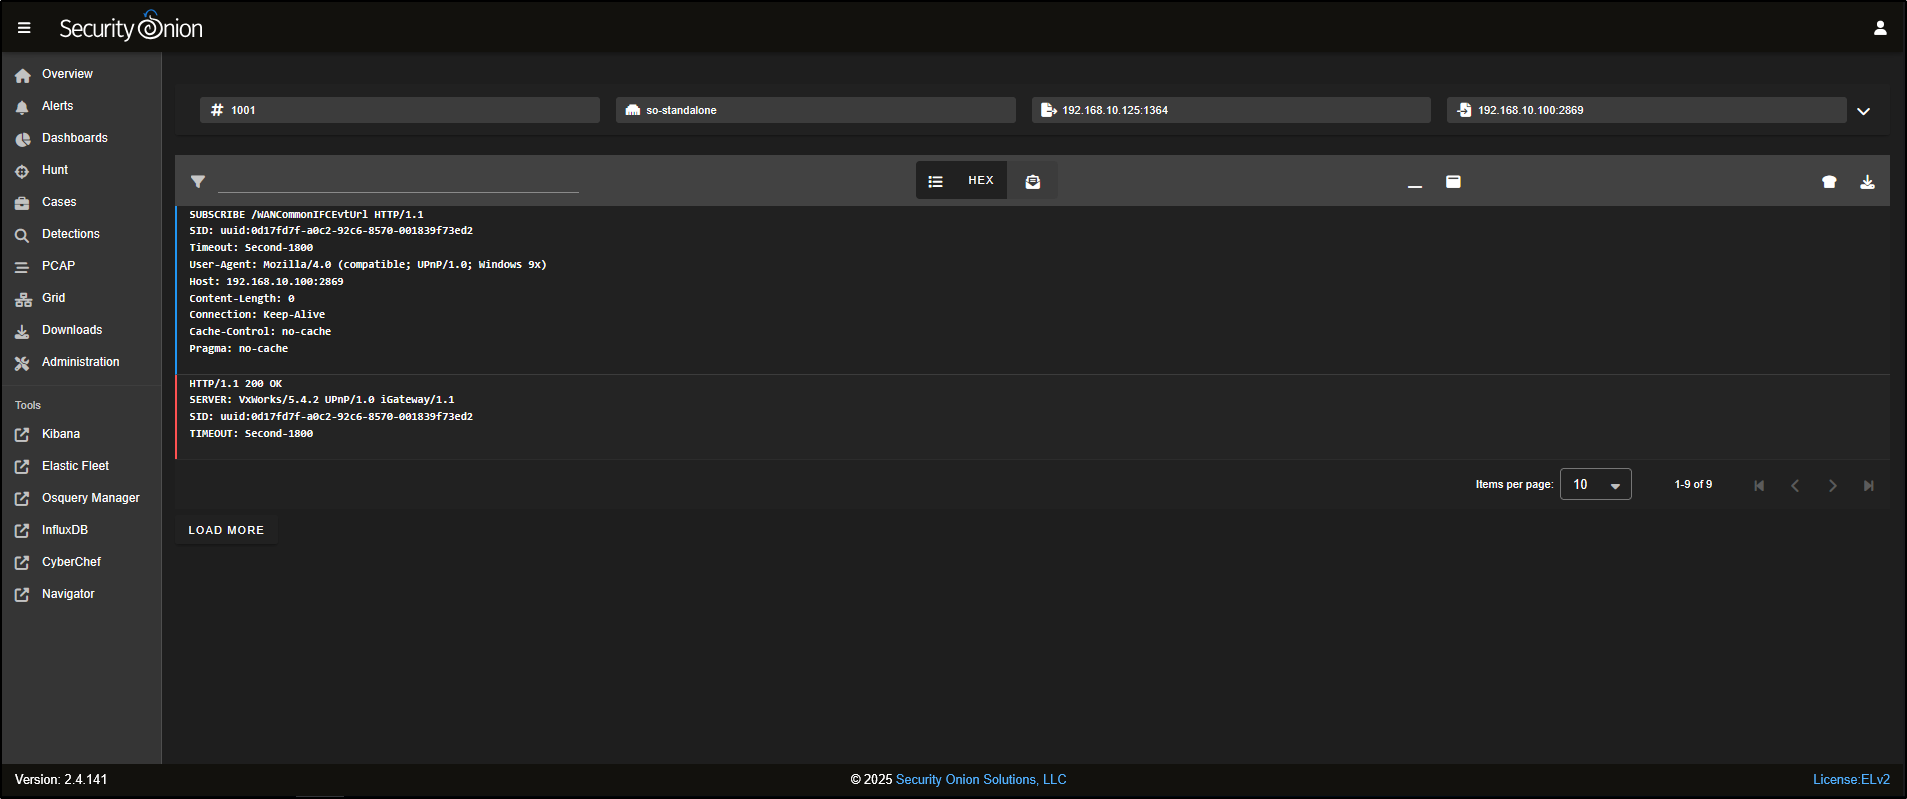The width and height of the screenshot is (1907, 799).
Task: Click the packet filter text field
Action: 398,181
